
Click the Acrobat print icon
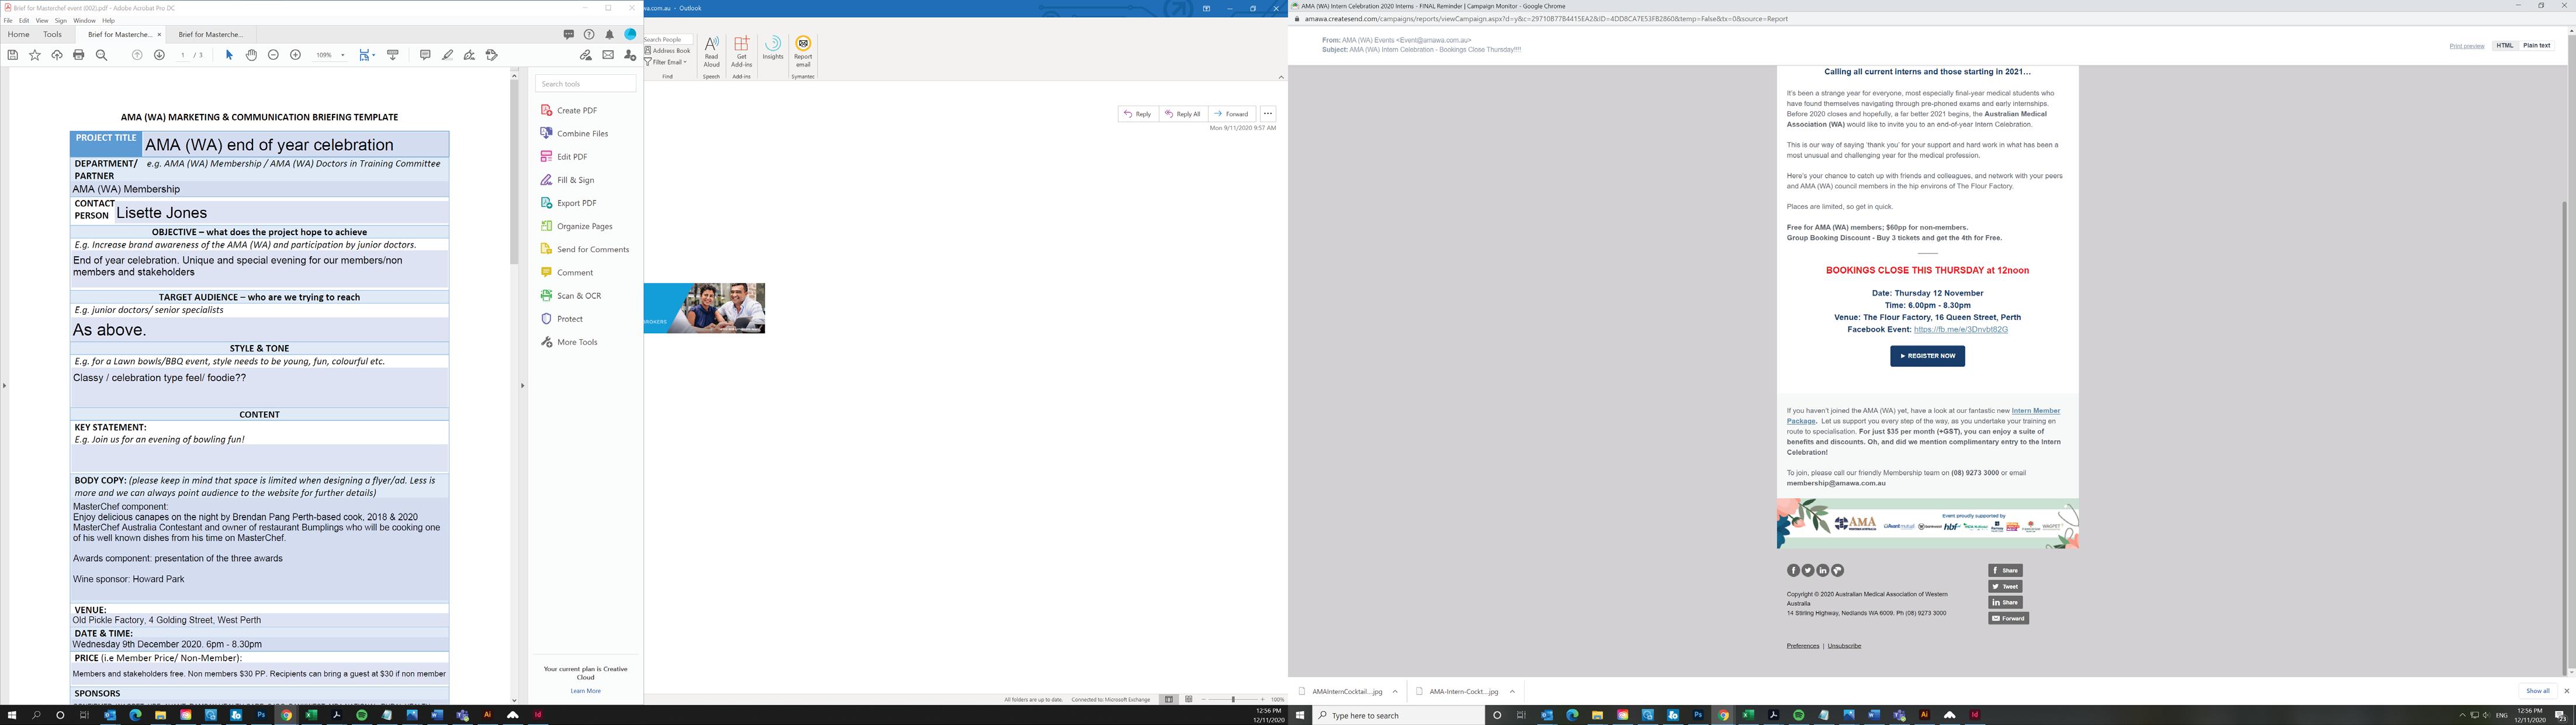pyautogui.click(x=79, y=55)
